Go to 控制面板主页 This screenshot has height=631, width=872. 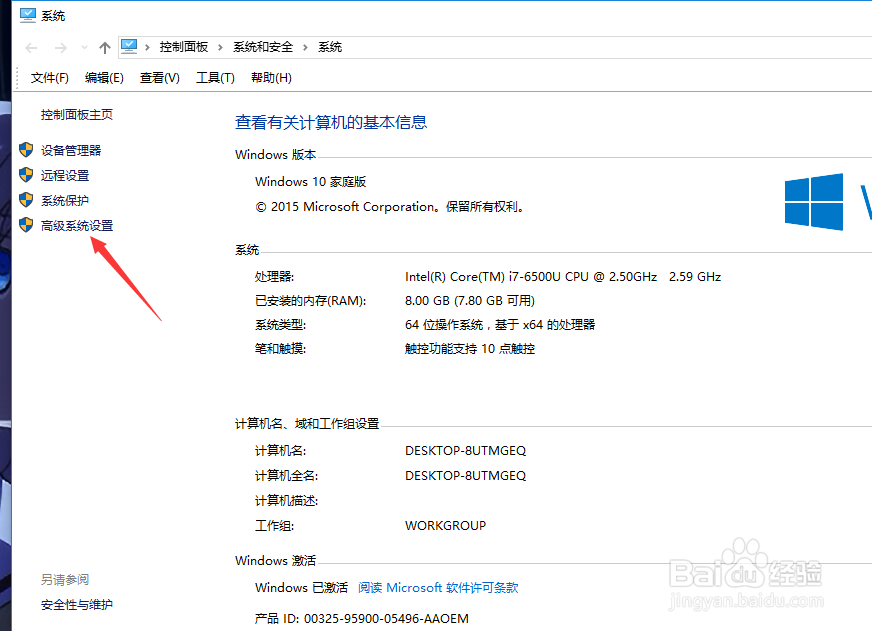tap(77, 115)
